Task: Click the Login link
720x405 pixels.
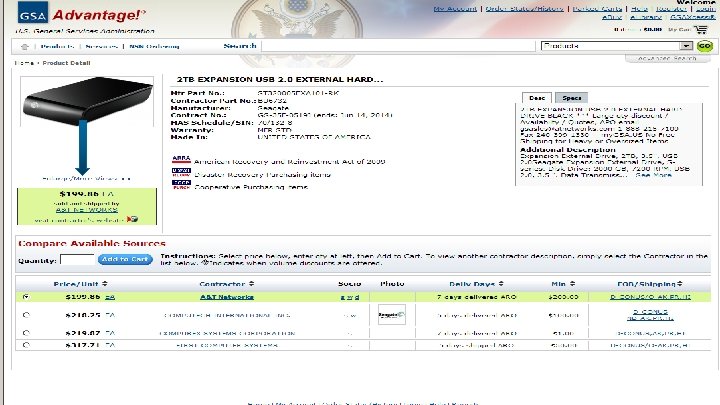Action: coord(705,9)
